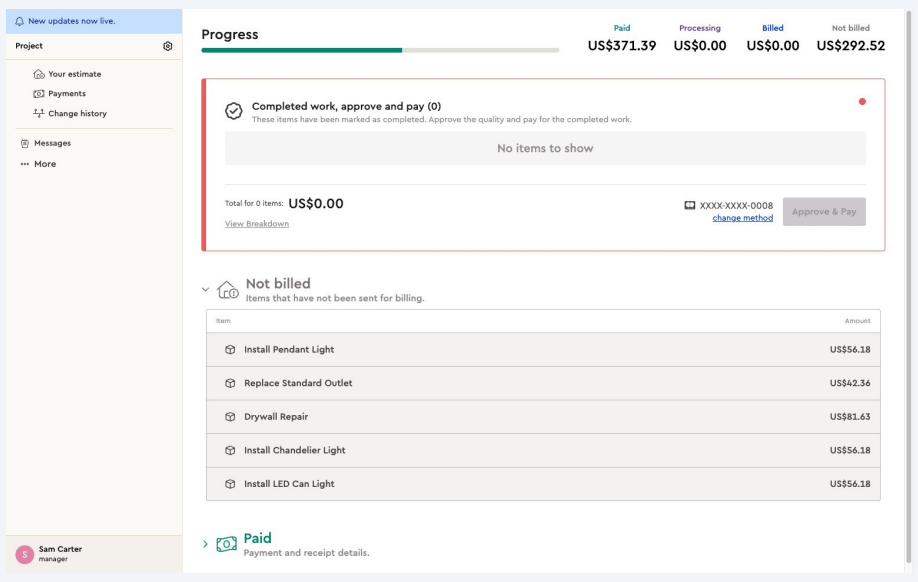This screenshot has height=582, width=918.
Task: Click the checkmark circle icon for completed work
Action: click(x=233, y=111)
